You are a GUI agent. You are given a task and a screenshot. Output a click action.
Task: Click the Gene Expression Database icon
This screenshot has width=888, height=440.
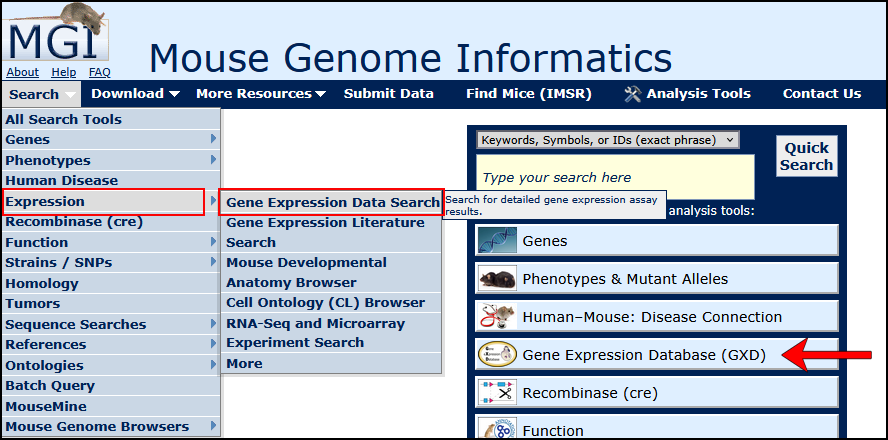point(497,355)
